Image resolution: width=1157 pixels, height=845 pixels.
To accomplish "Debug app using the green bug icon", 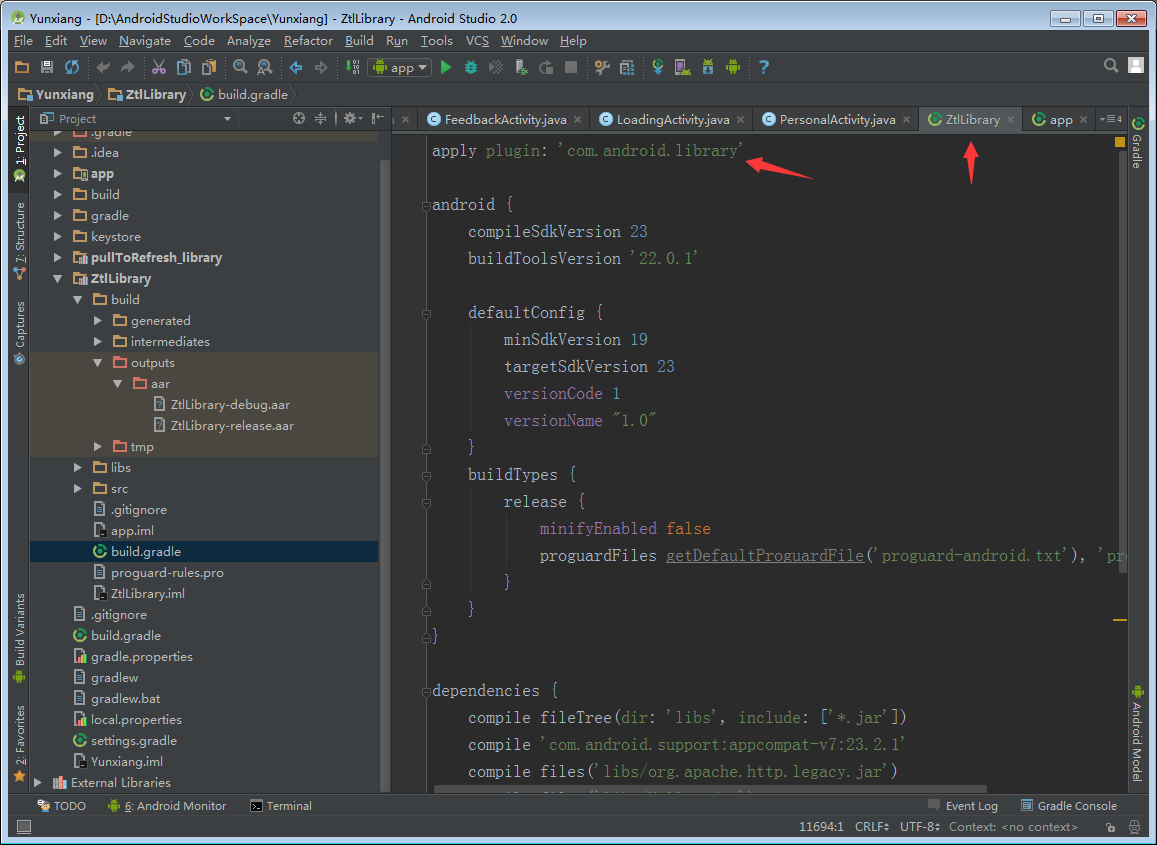I will pos(471,67).
